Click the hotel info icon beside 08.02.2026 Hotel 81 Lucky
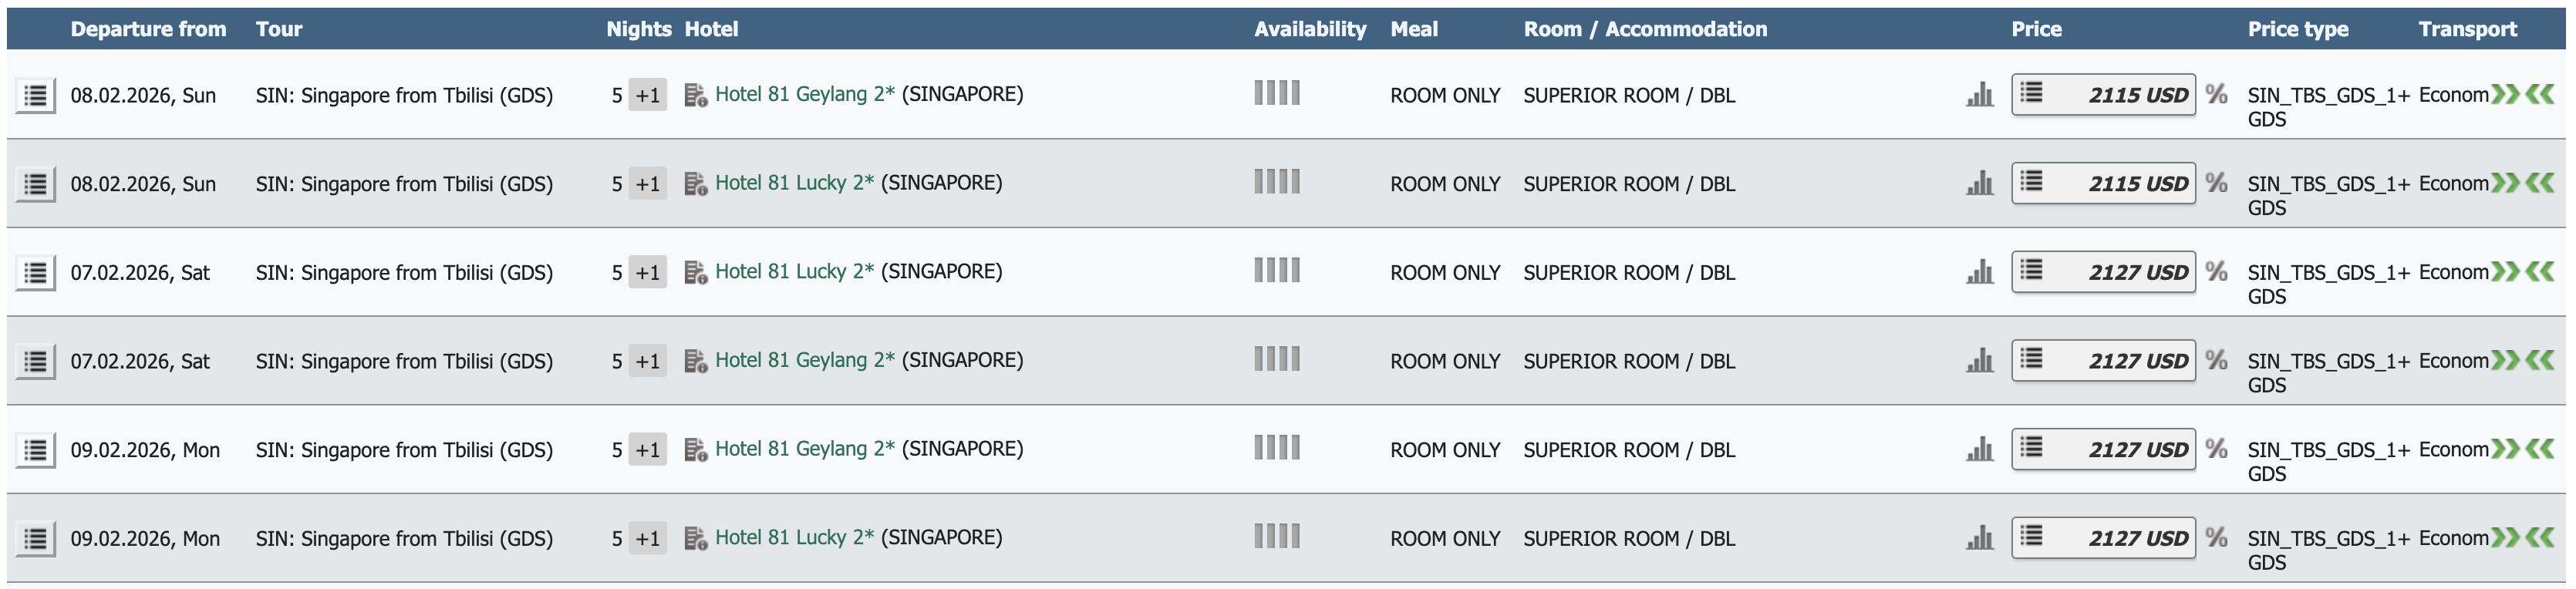Screen dimensions: 2576x589 695,184
